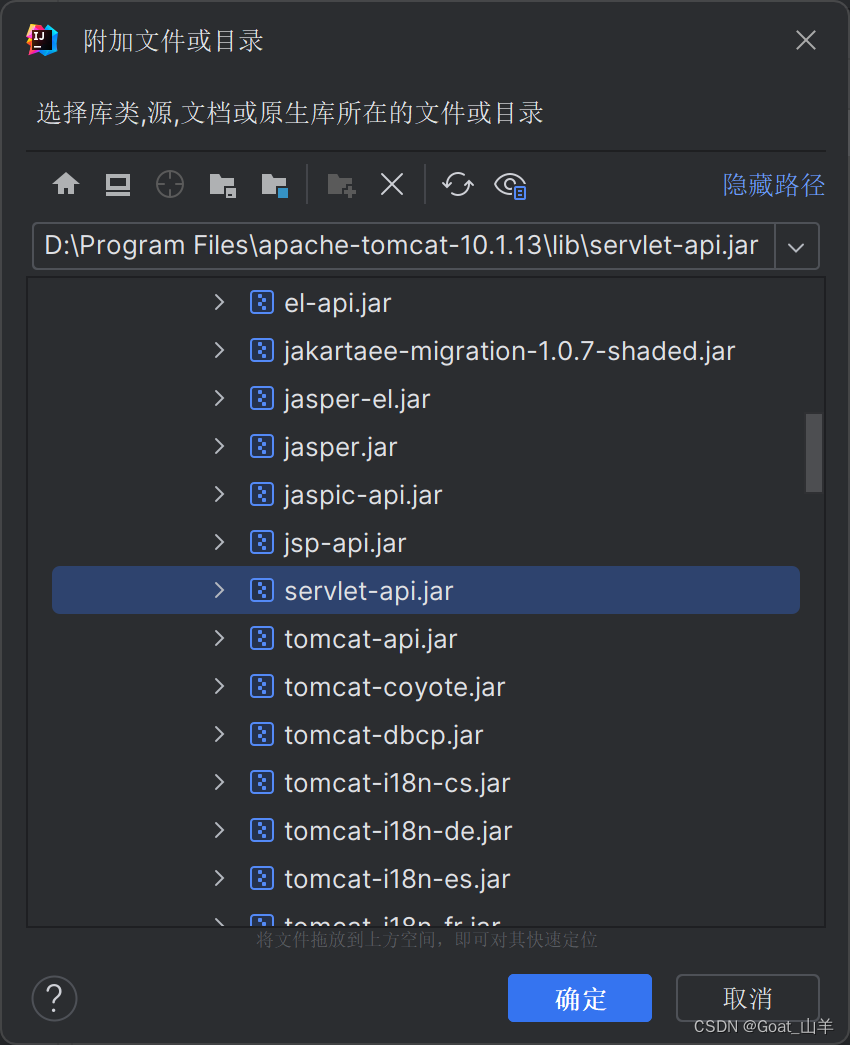
Task: Click the tomcat-api.jar archive icon
Action: [261, 638]
